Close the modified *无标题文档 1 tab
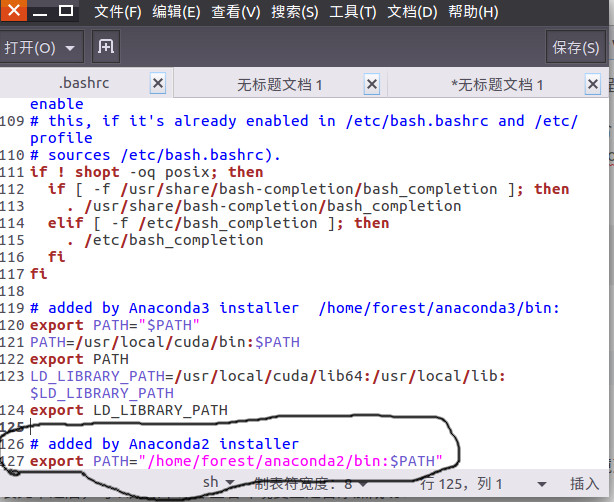This screenshot has width=614, height=502. [x=593, y=84]
